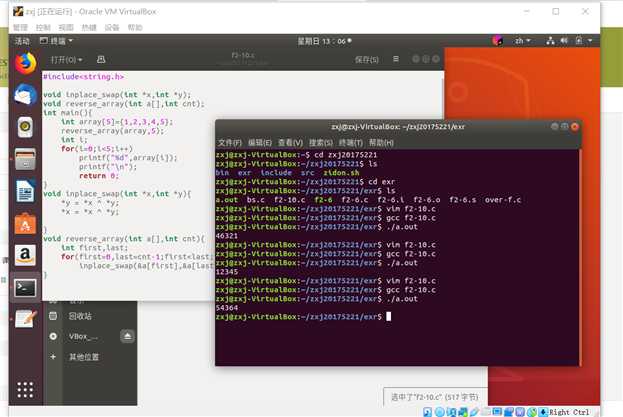The width and height of the screenshot is (623, 417).
Task: Create new document in gedit header
Action: (101, 60)
